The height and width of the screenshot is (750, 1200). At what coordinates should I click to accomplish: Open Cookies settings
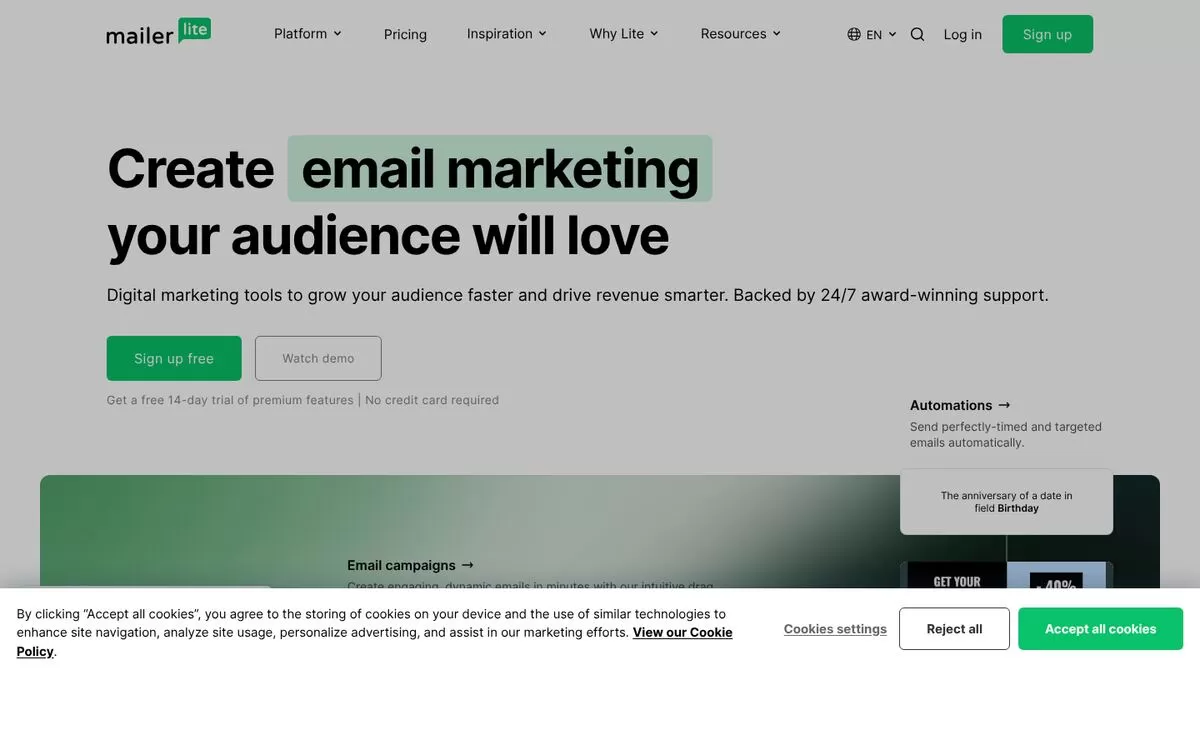coord(835,629)
